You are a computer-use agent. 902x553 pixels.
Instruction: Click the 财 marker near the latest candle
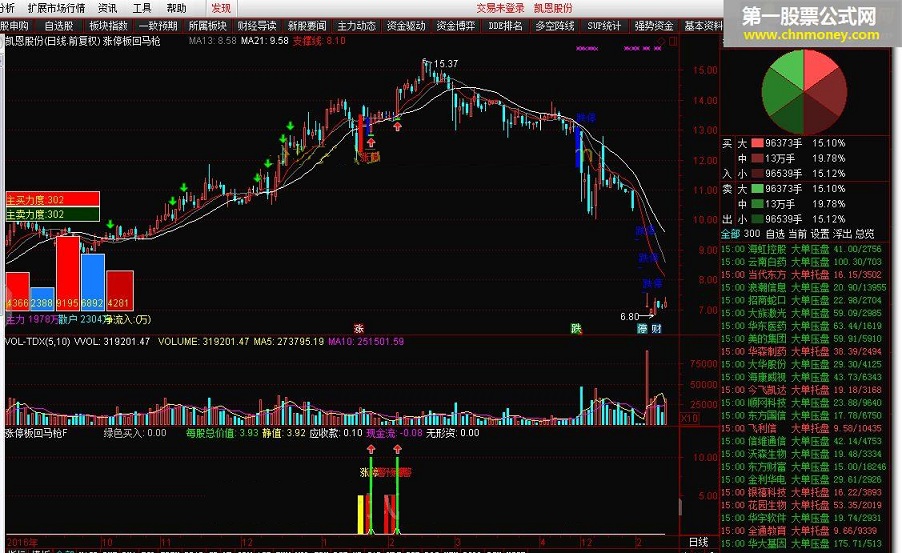tap(656, 329)
